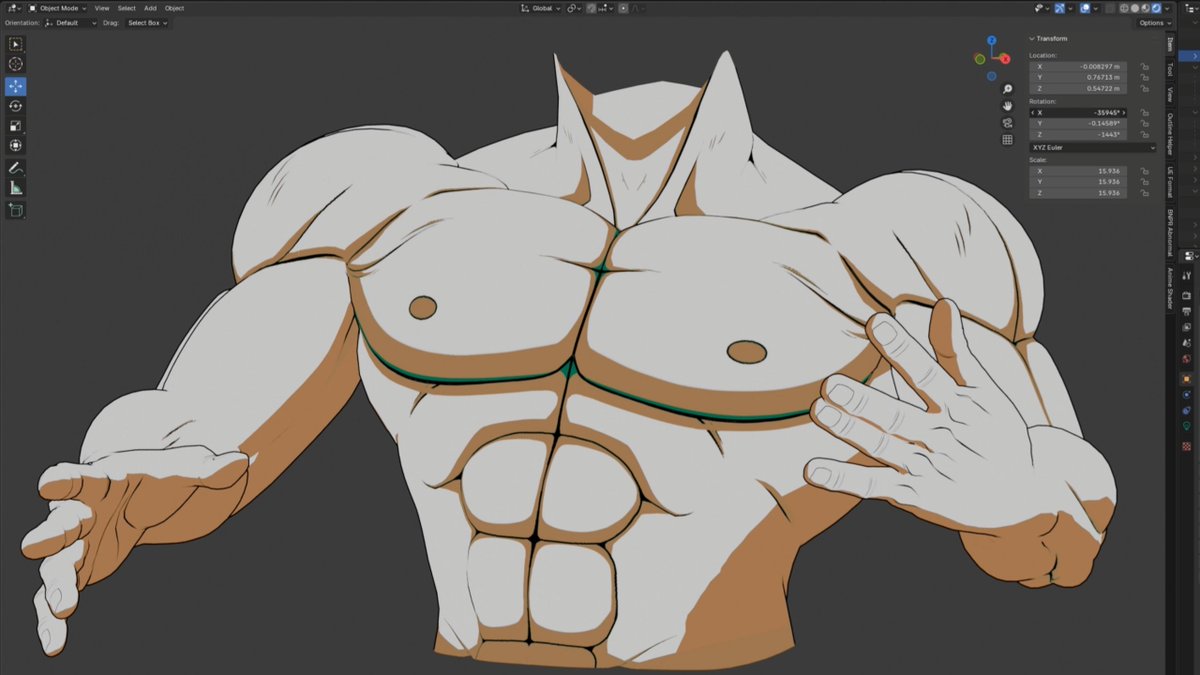This screenshot has height=675, width=1200.
Task: Click the Location Y value field
Action: point(1078,77)
